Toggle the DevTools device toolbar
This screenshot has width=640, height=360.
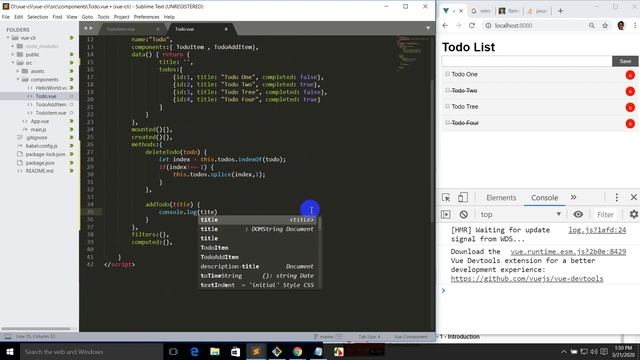click(462, 198)
